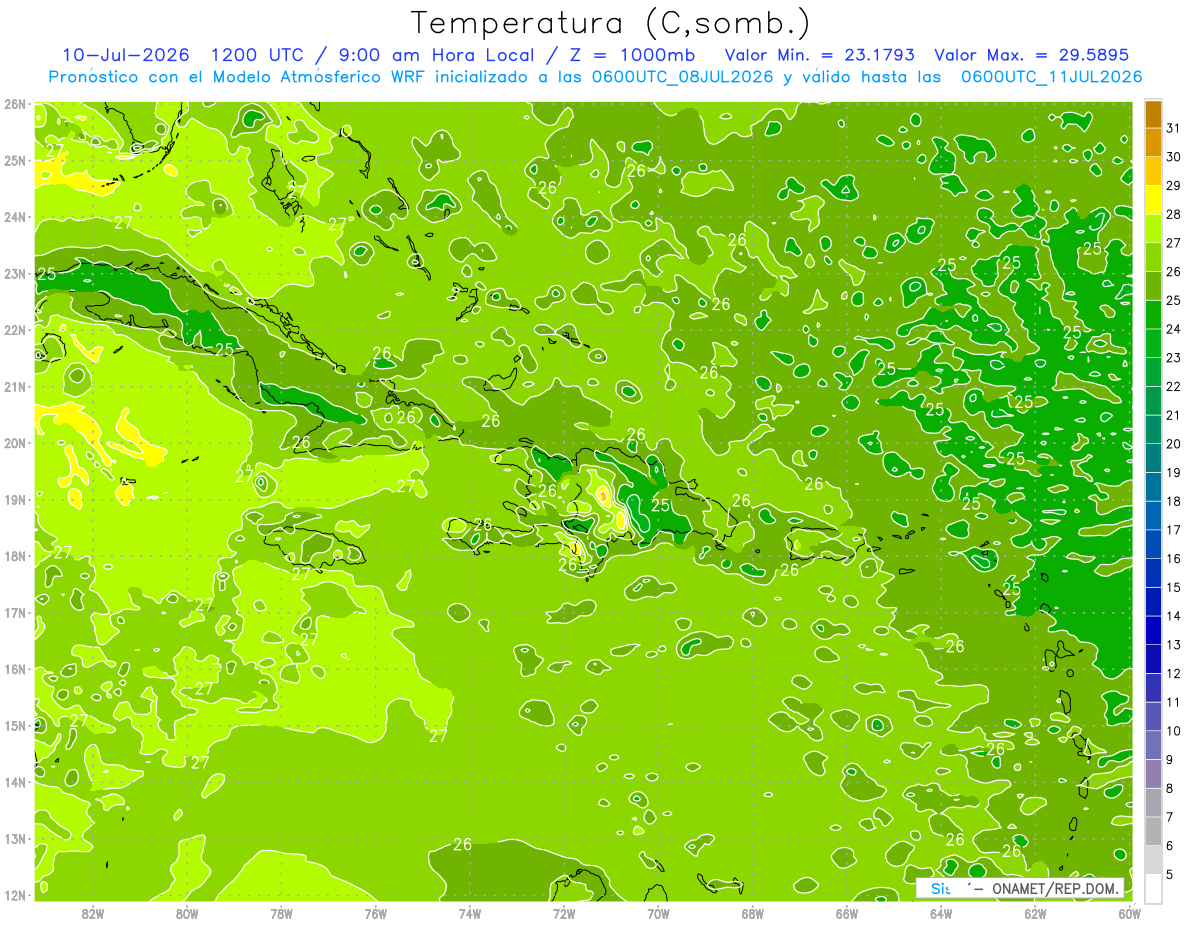Image resolution: width=1200 pixels, height=927 pixels.
Task: Click the "ONAMET/REP.DOM." credit label
Action: 1056,888
